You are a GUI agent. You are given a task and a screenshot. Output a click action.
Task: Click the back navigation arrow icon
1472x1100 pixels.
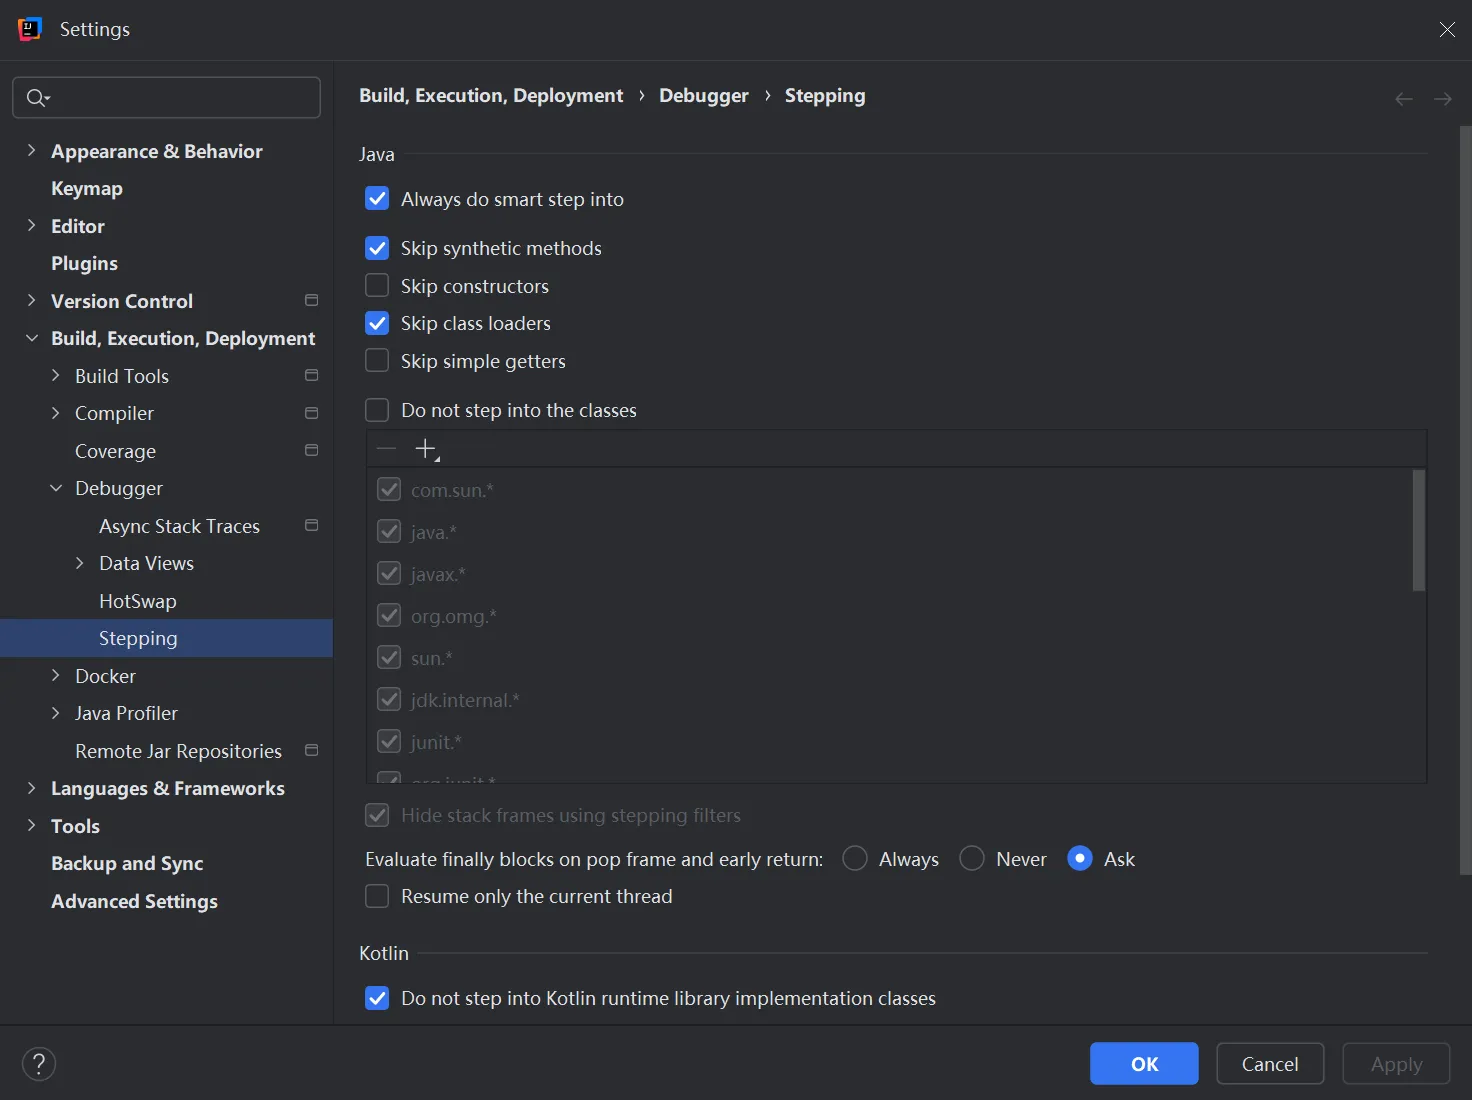(1403, 99)
